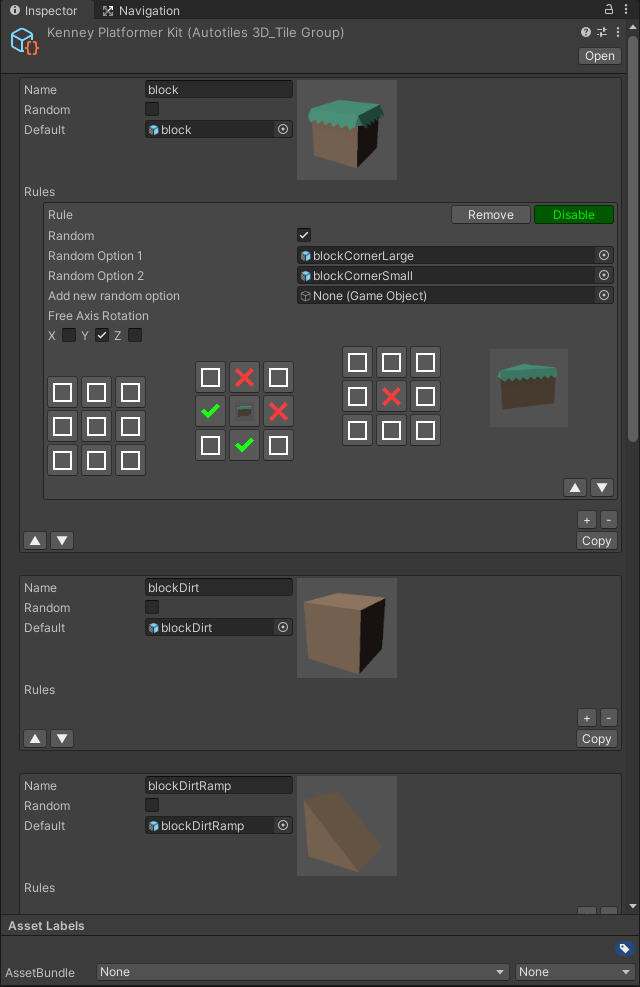
Task: Click the blockDirtRamp preview thumbnail
Action: pyautogui.click(x=347, y=826)
